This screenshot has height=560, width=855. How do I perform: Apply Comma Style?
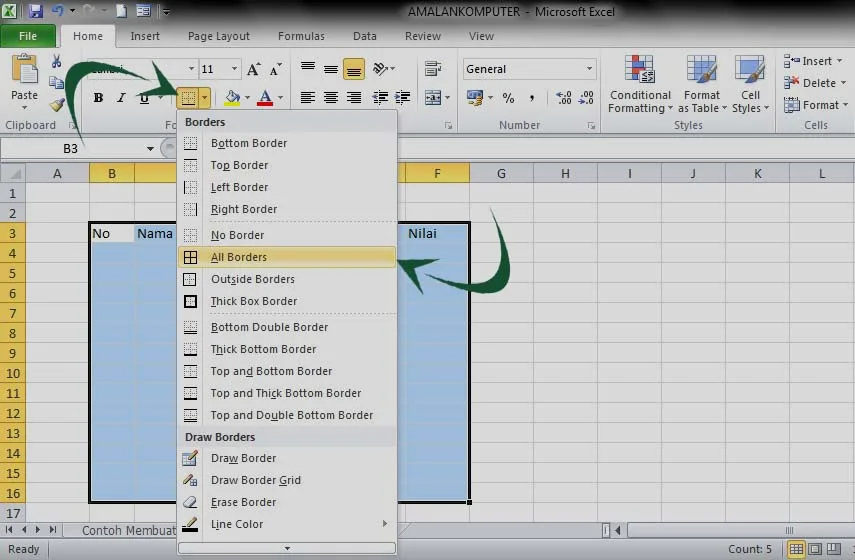tap(531, 98)
